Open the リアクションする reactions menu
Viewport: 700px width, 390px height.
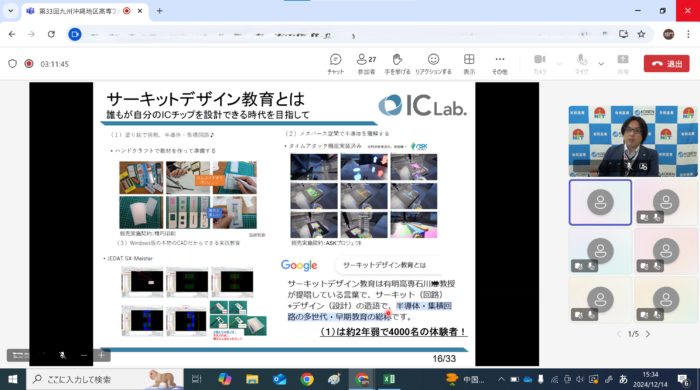(433, 64)
